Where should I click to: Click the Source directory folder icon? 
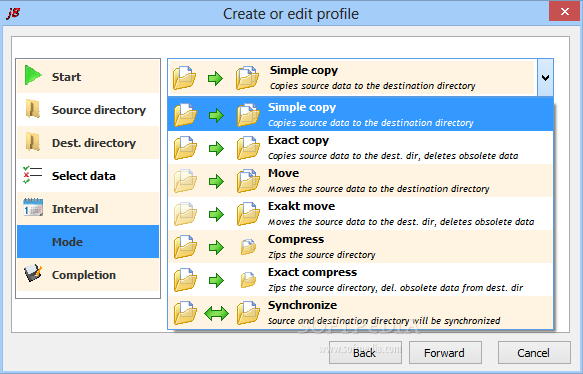pyautogui.click(x=33, y=109)
